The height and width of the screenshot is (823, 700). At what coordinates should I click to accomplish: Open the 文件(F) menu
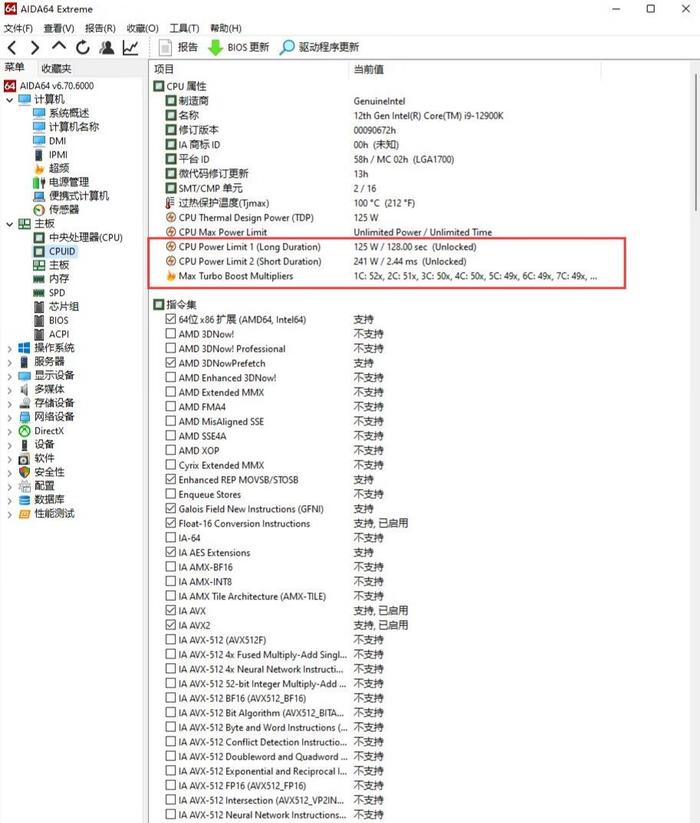click(18, 28)
